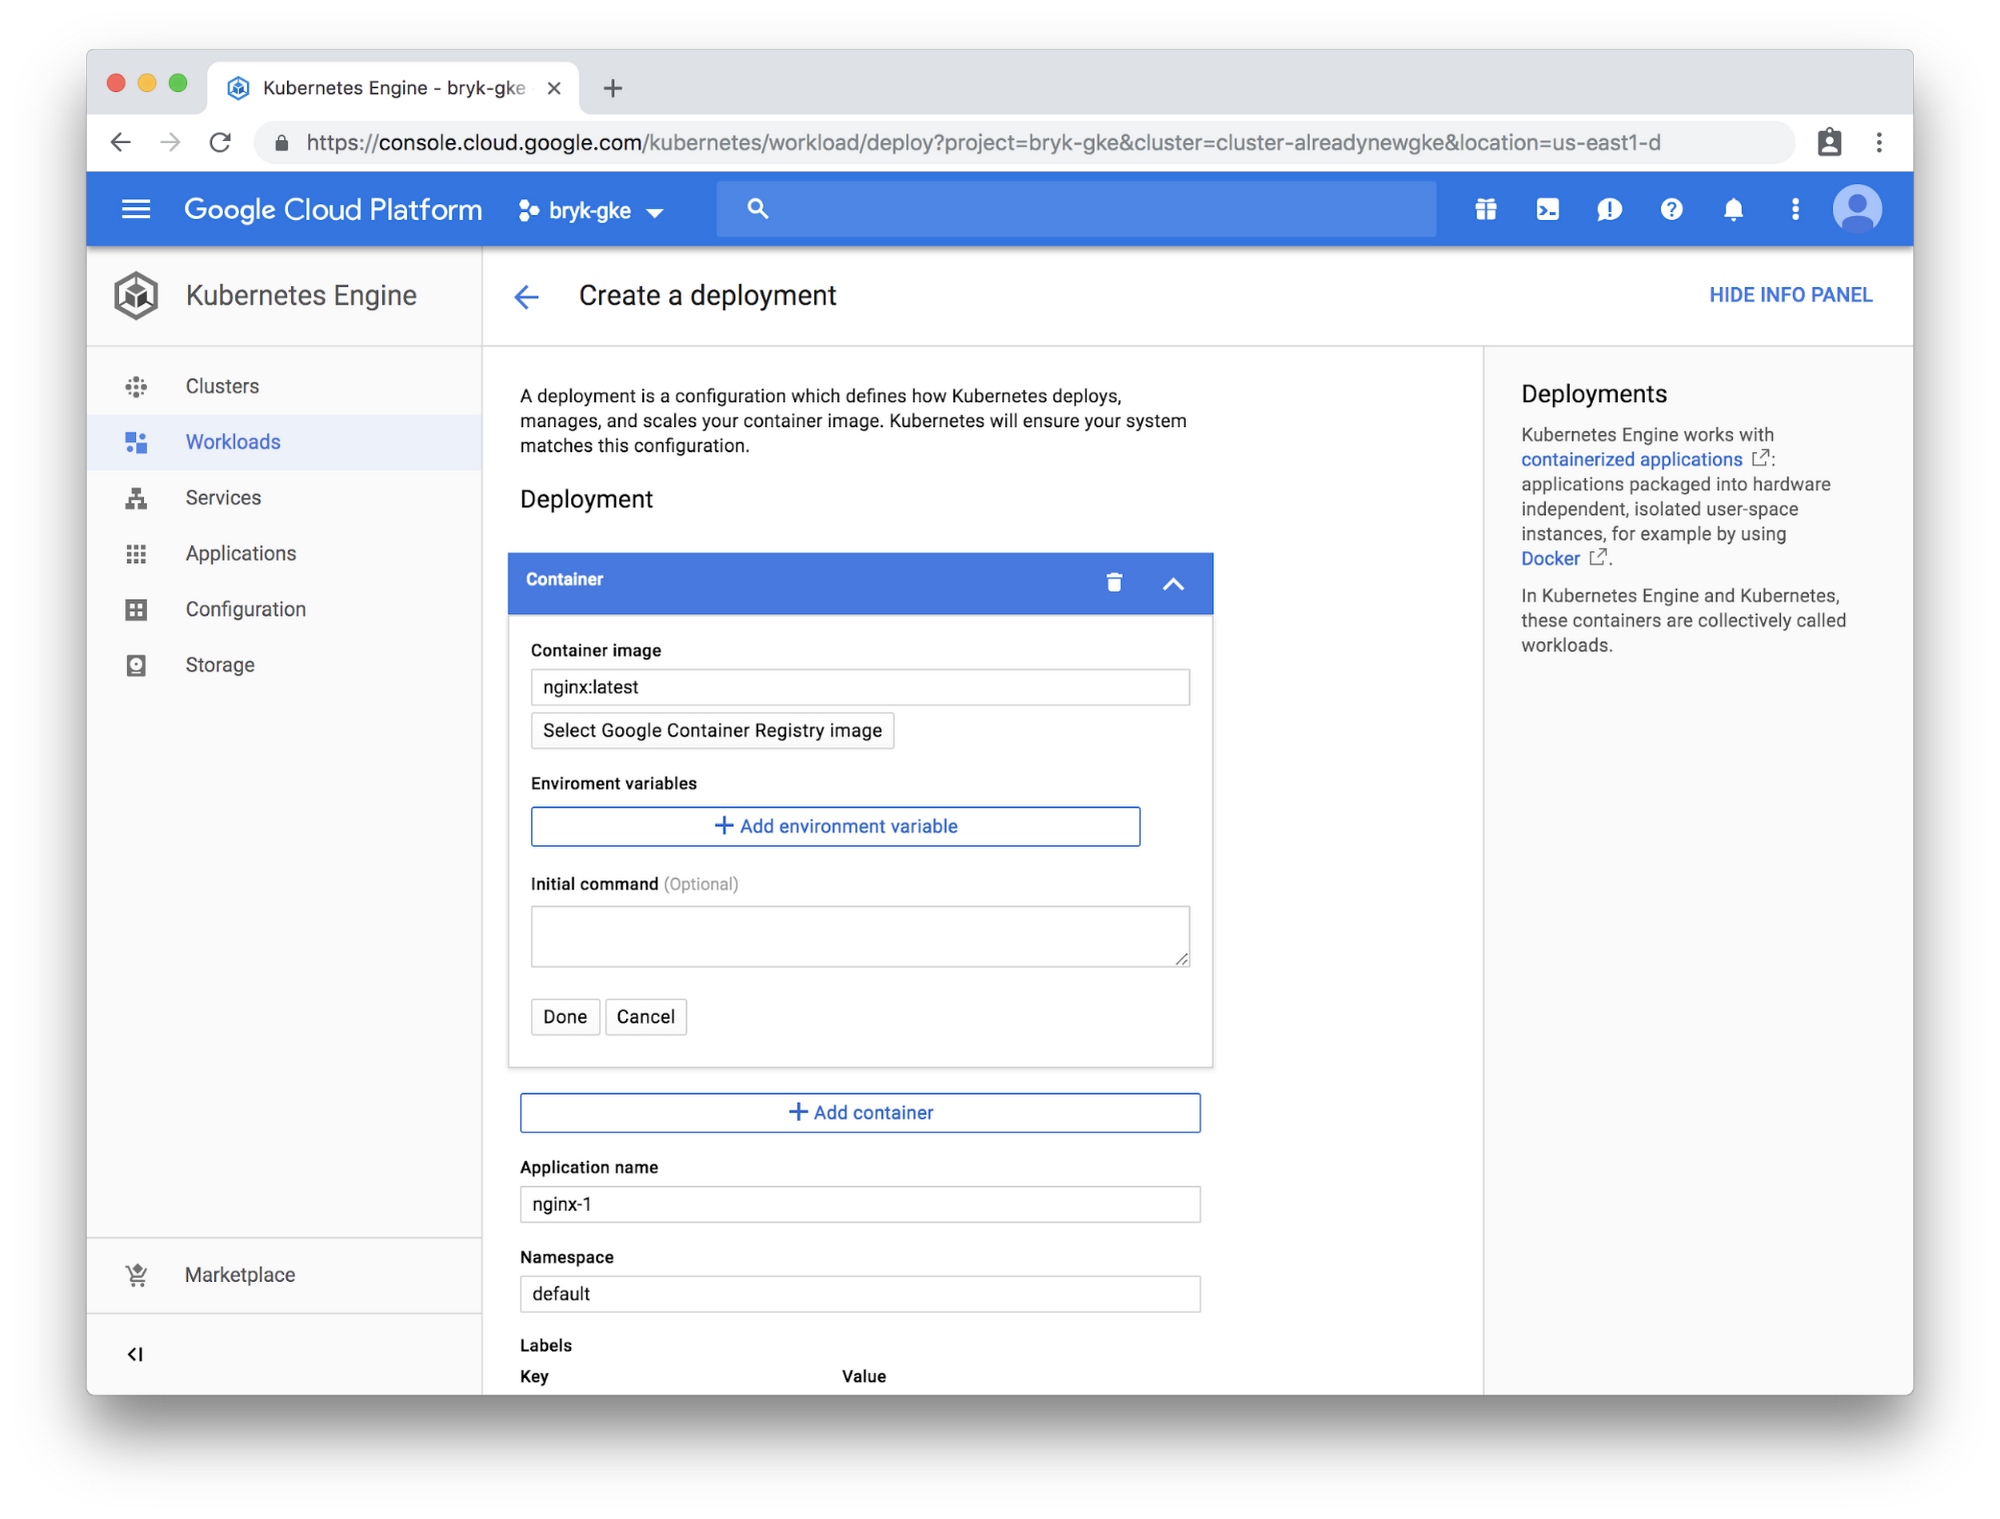Open the Chrome profile icon

(1829, 142)
